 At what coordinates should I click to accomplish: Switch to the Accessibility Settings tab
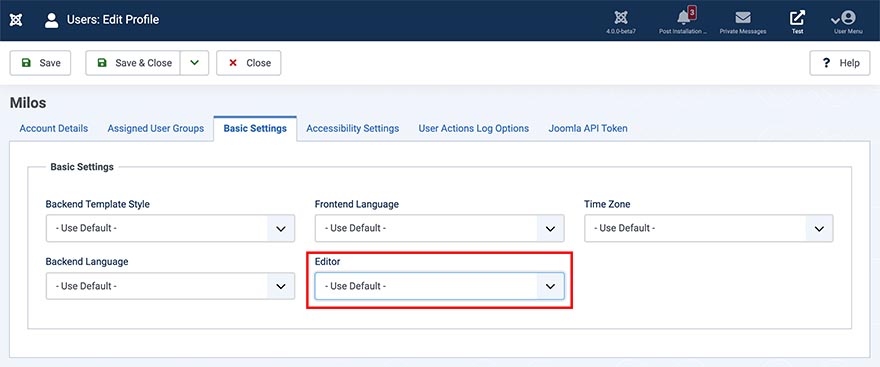point(352,129)
